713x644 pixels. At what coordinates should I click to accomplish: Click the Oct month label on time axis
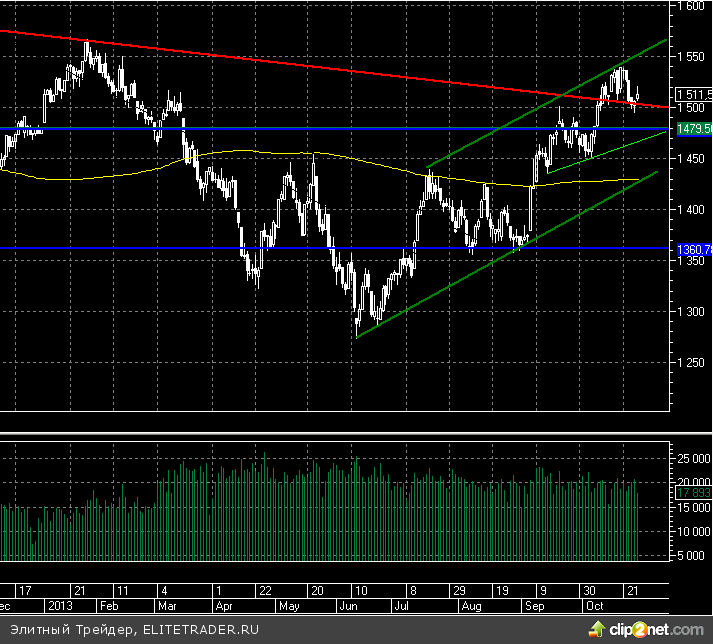[x=595, y=606]
